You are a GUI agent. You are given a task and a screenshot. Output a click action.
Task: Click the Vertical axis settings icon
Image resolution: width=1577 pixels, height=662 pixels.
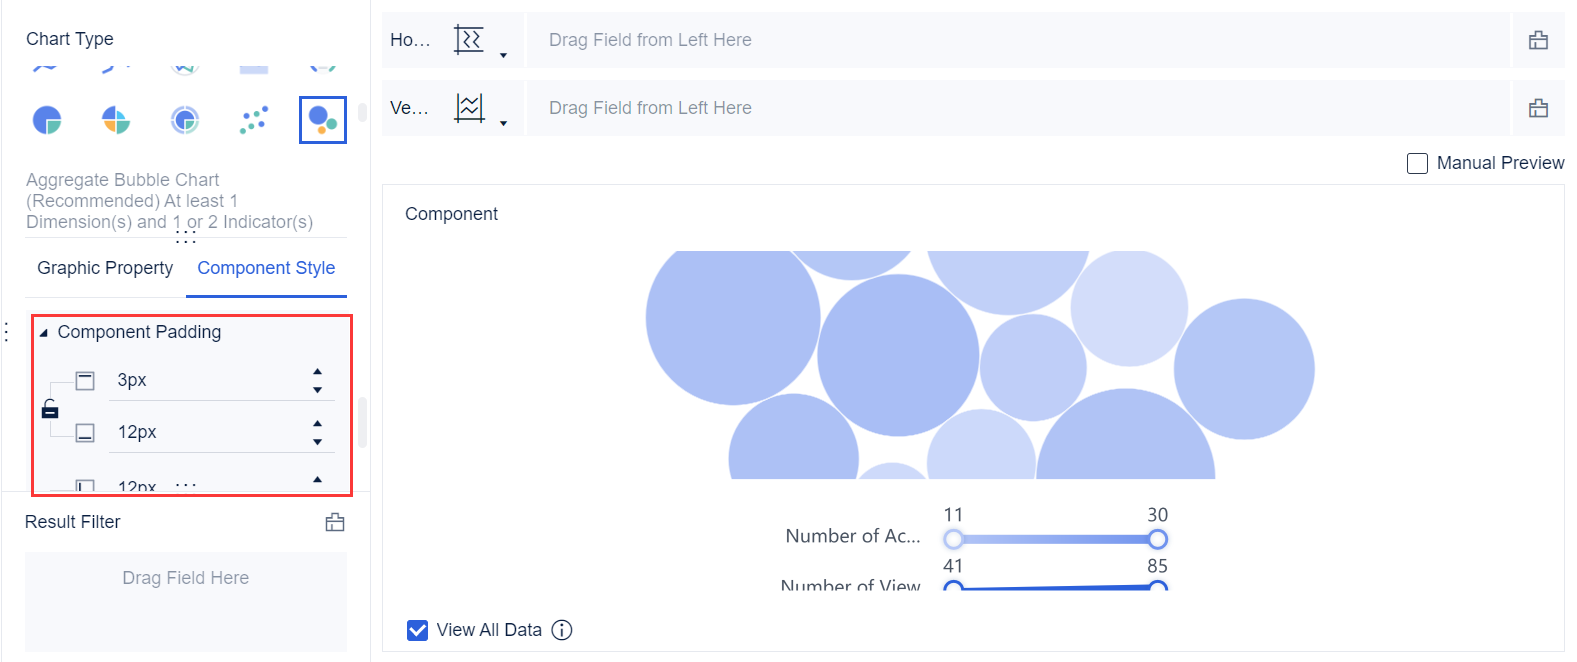(470, 107)
